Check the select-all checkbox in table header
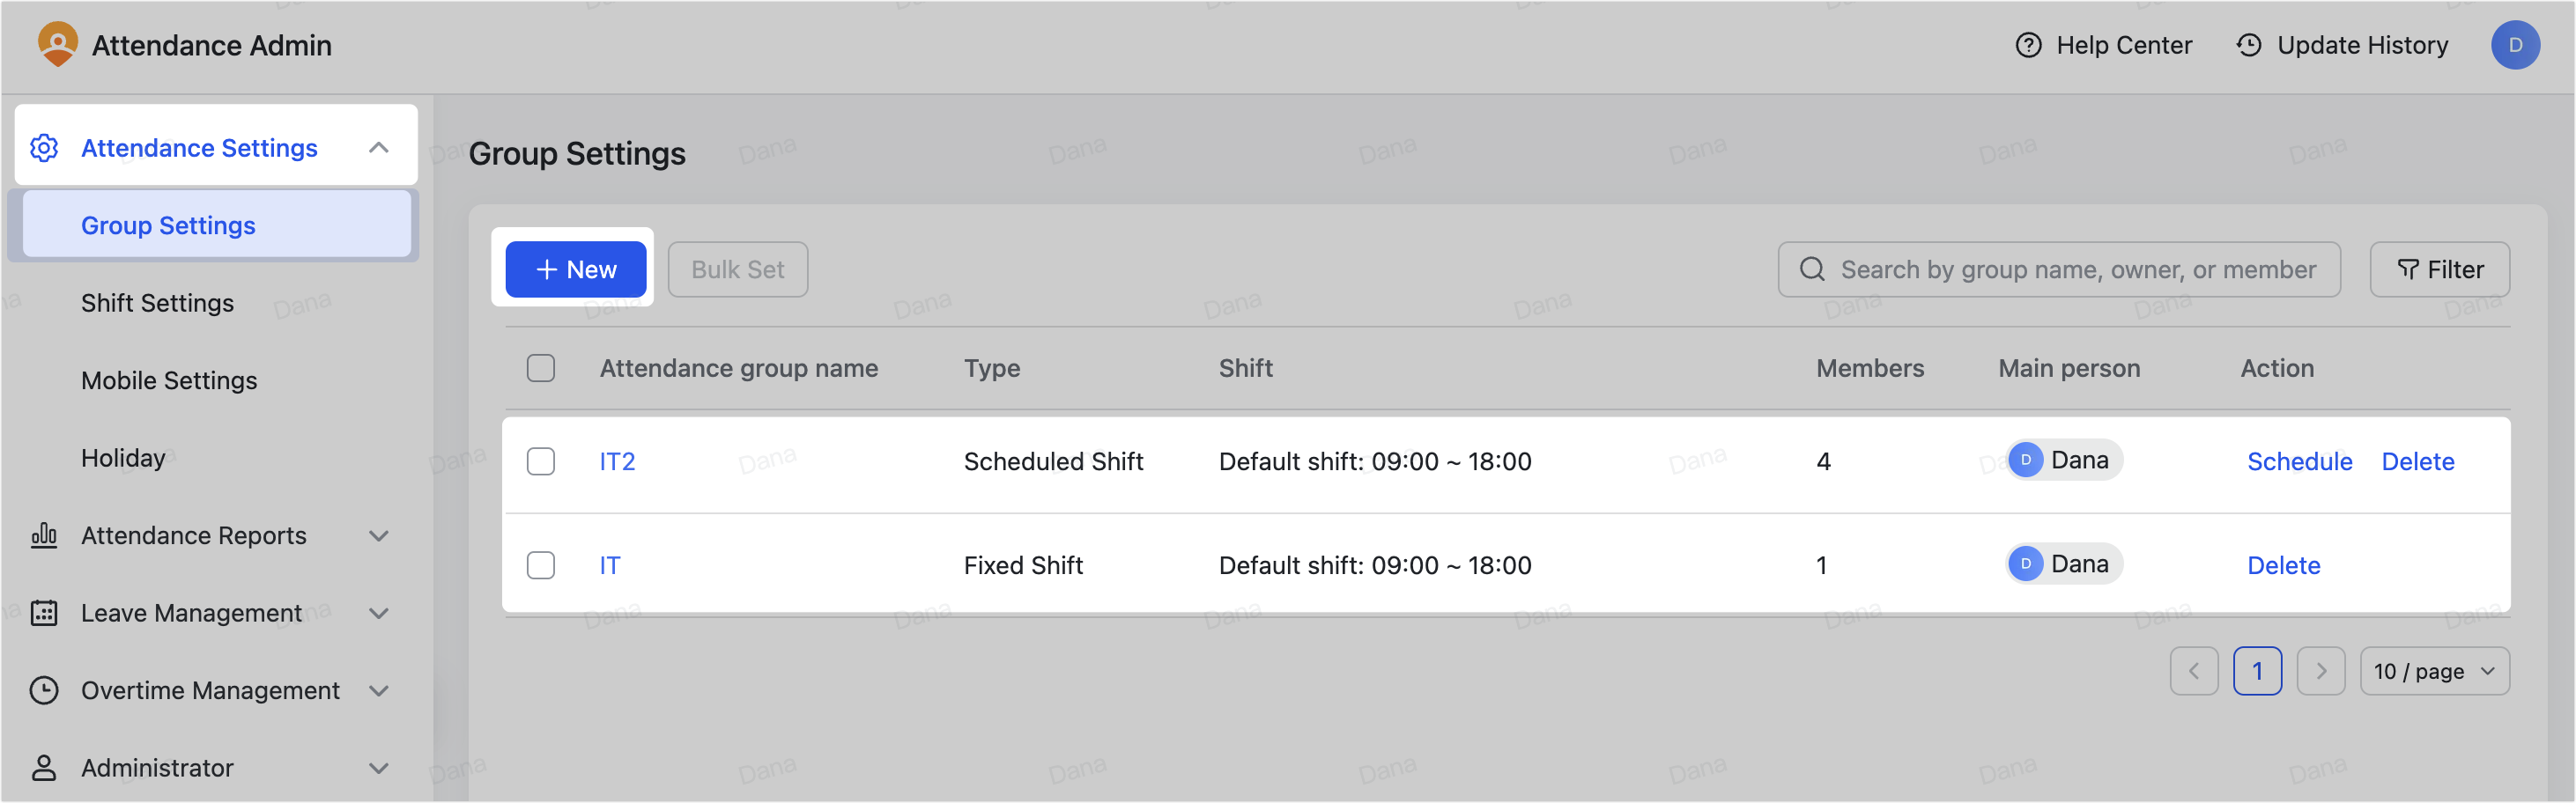2576x803 pixels. (x=540, y=368)
